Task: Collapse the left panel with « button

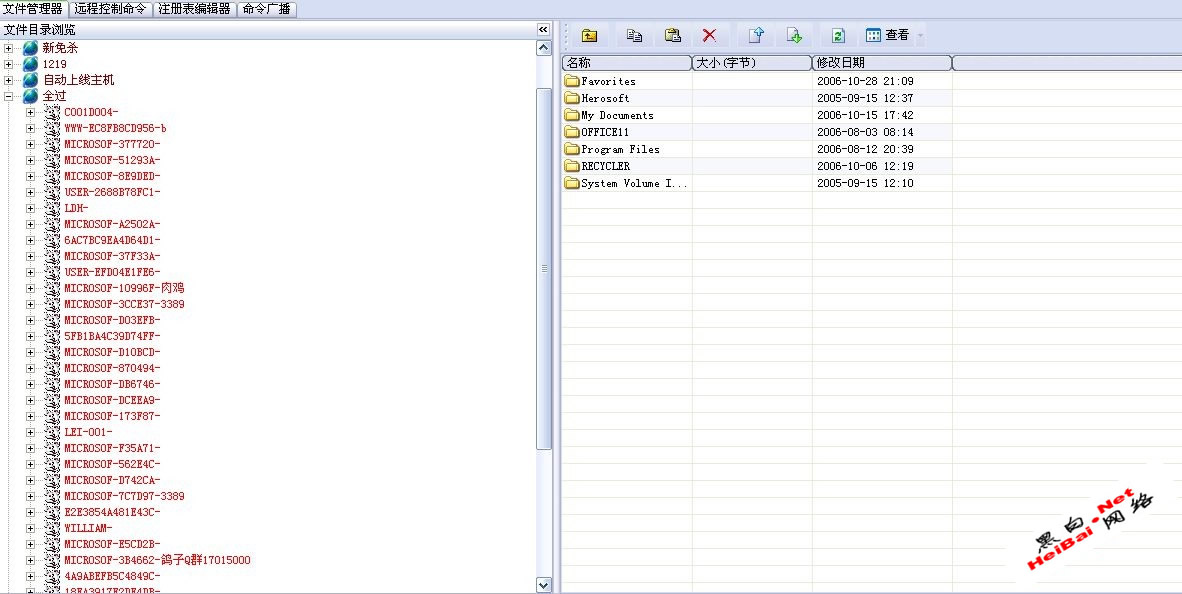Action: (543, 30)
